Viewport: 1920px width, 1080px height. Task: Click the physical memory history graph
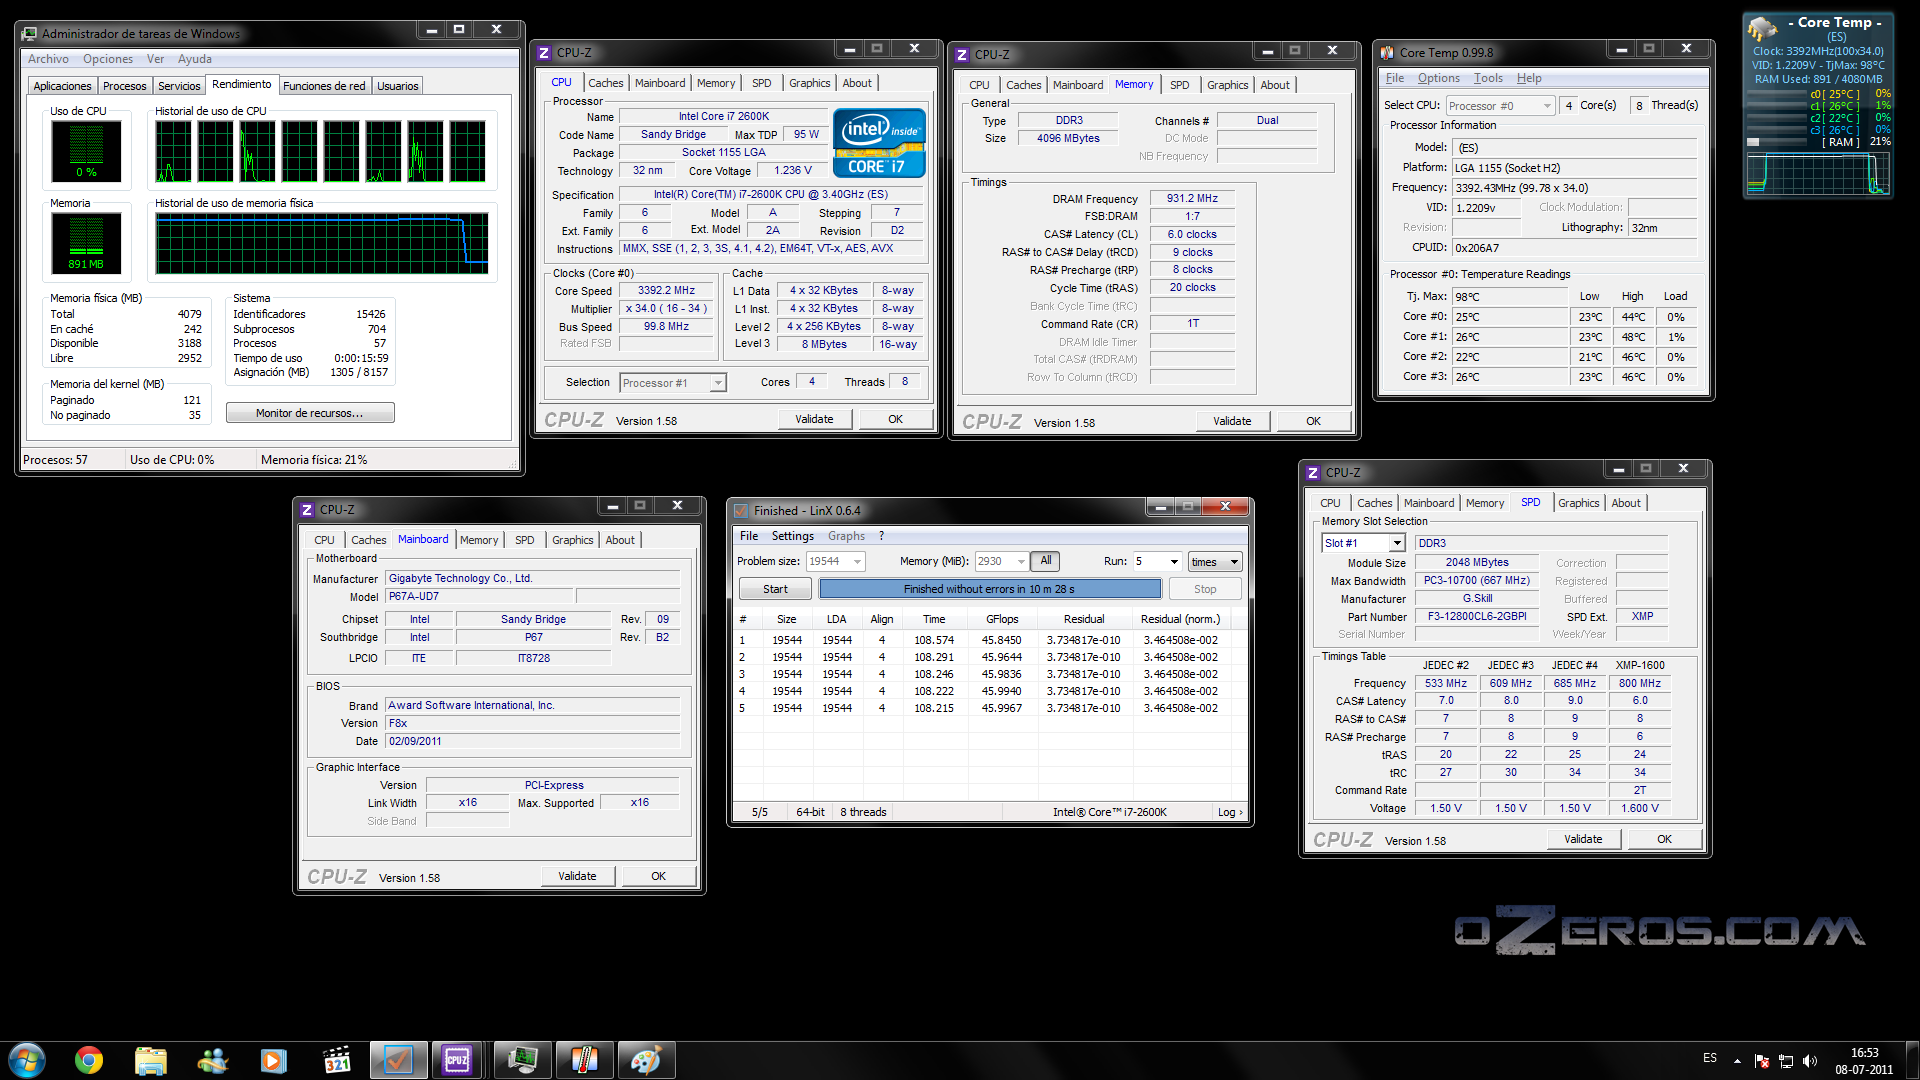pyautogui.click(x=322, y=243)
